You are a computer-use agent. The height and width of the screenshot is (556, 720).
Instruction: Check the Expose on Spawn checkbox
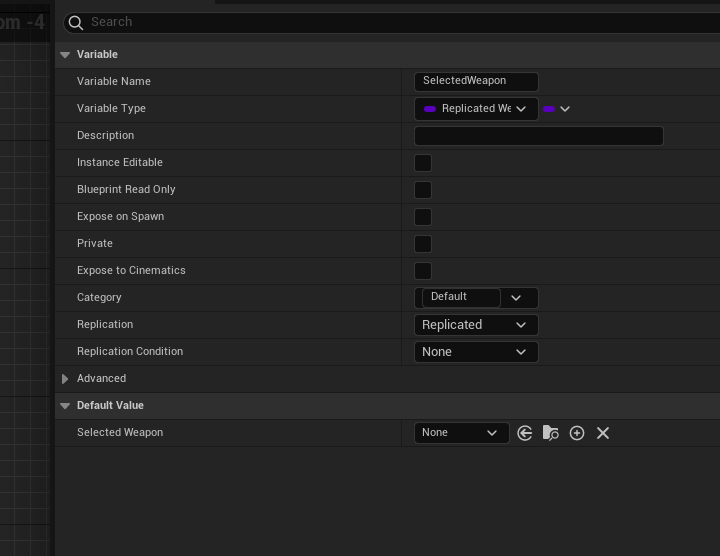coord(423,217)
